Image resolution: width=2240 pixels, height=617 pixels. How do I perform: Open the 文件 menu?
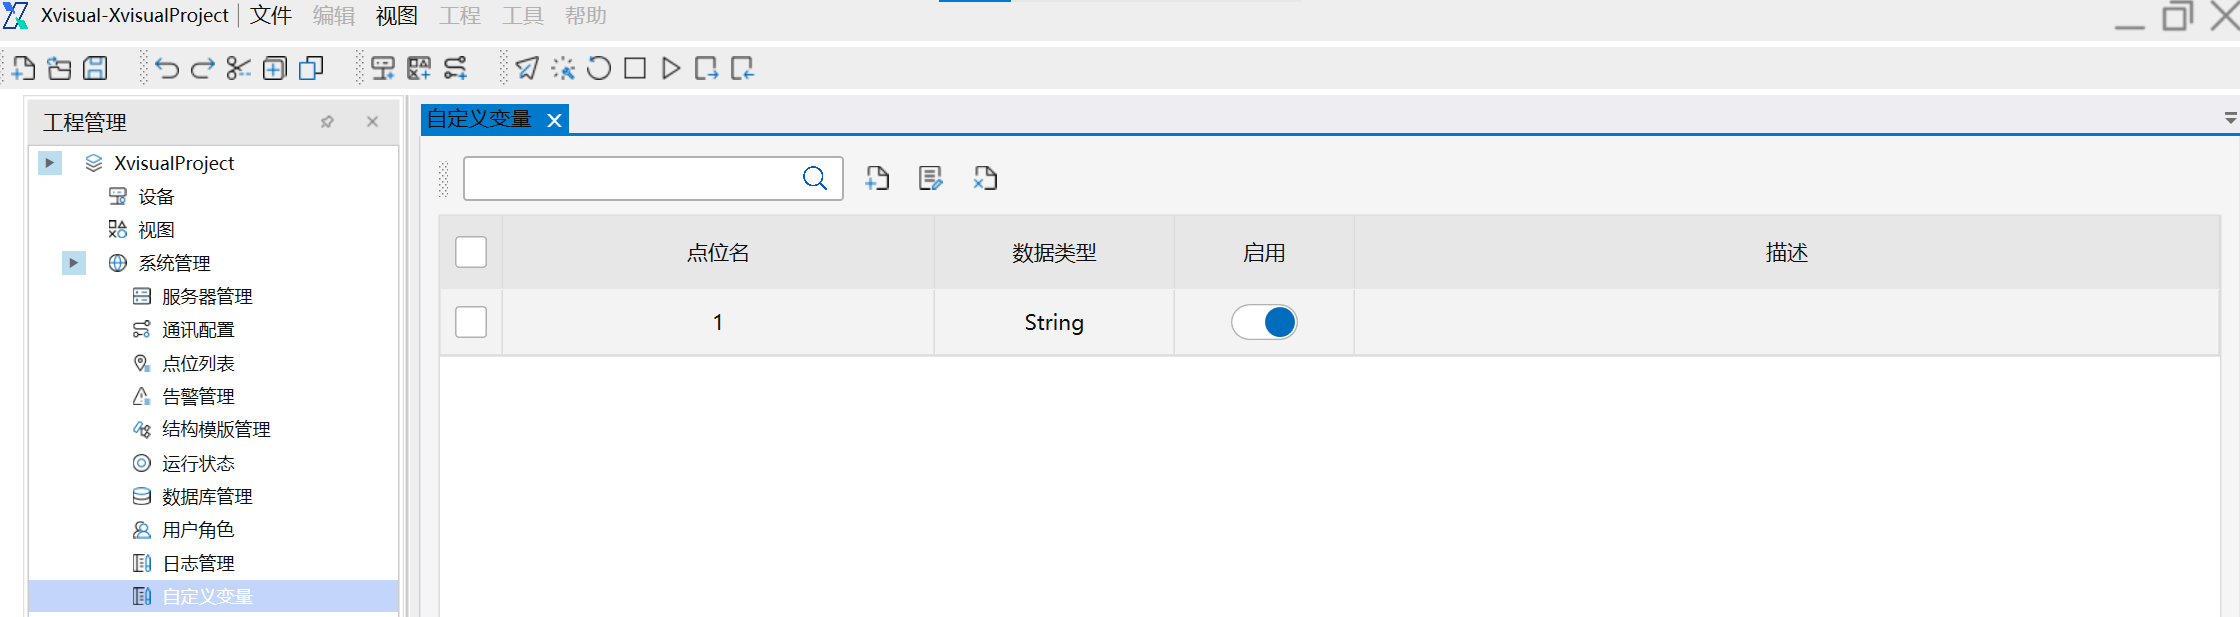pos(271,16)
